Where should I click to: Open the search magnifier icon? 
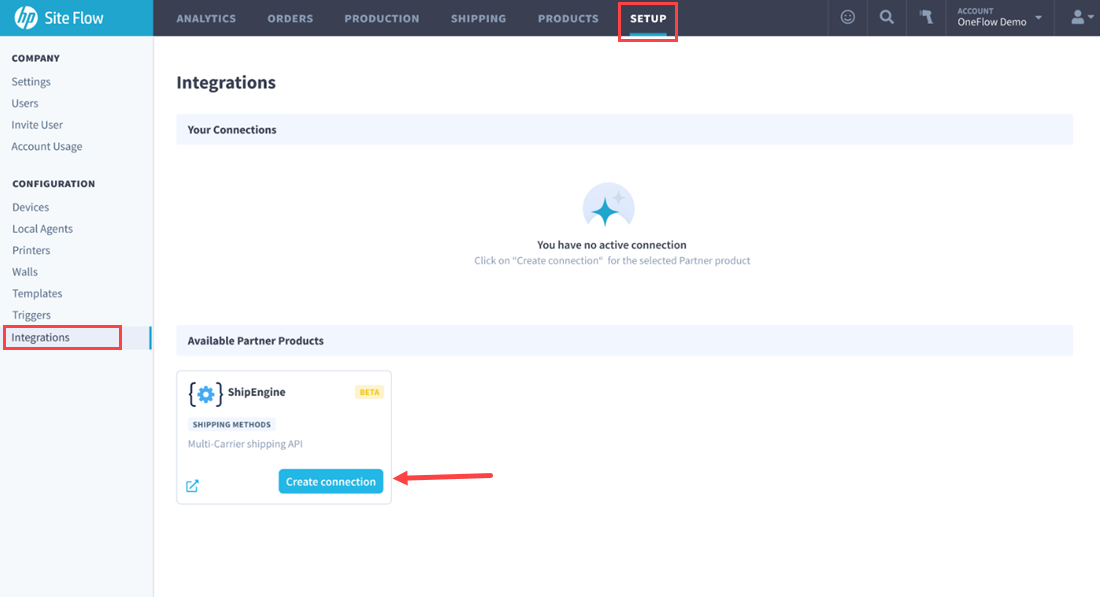point(886,17)
